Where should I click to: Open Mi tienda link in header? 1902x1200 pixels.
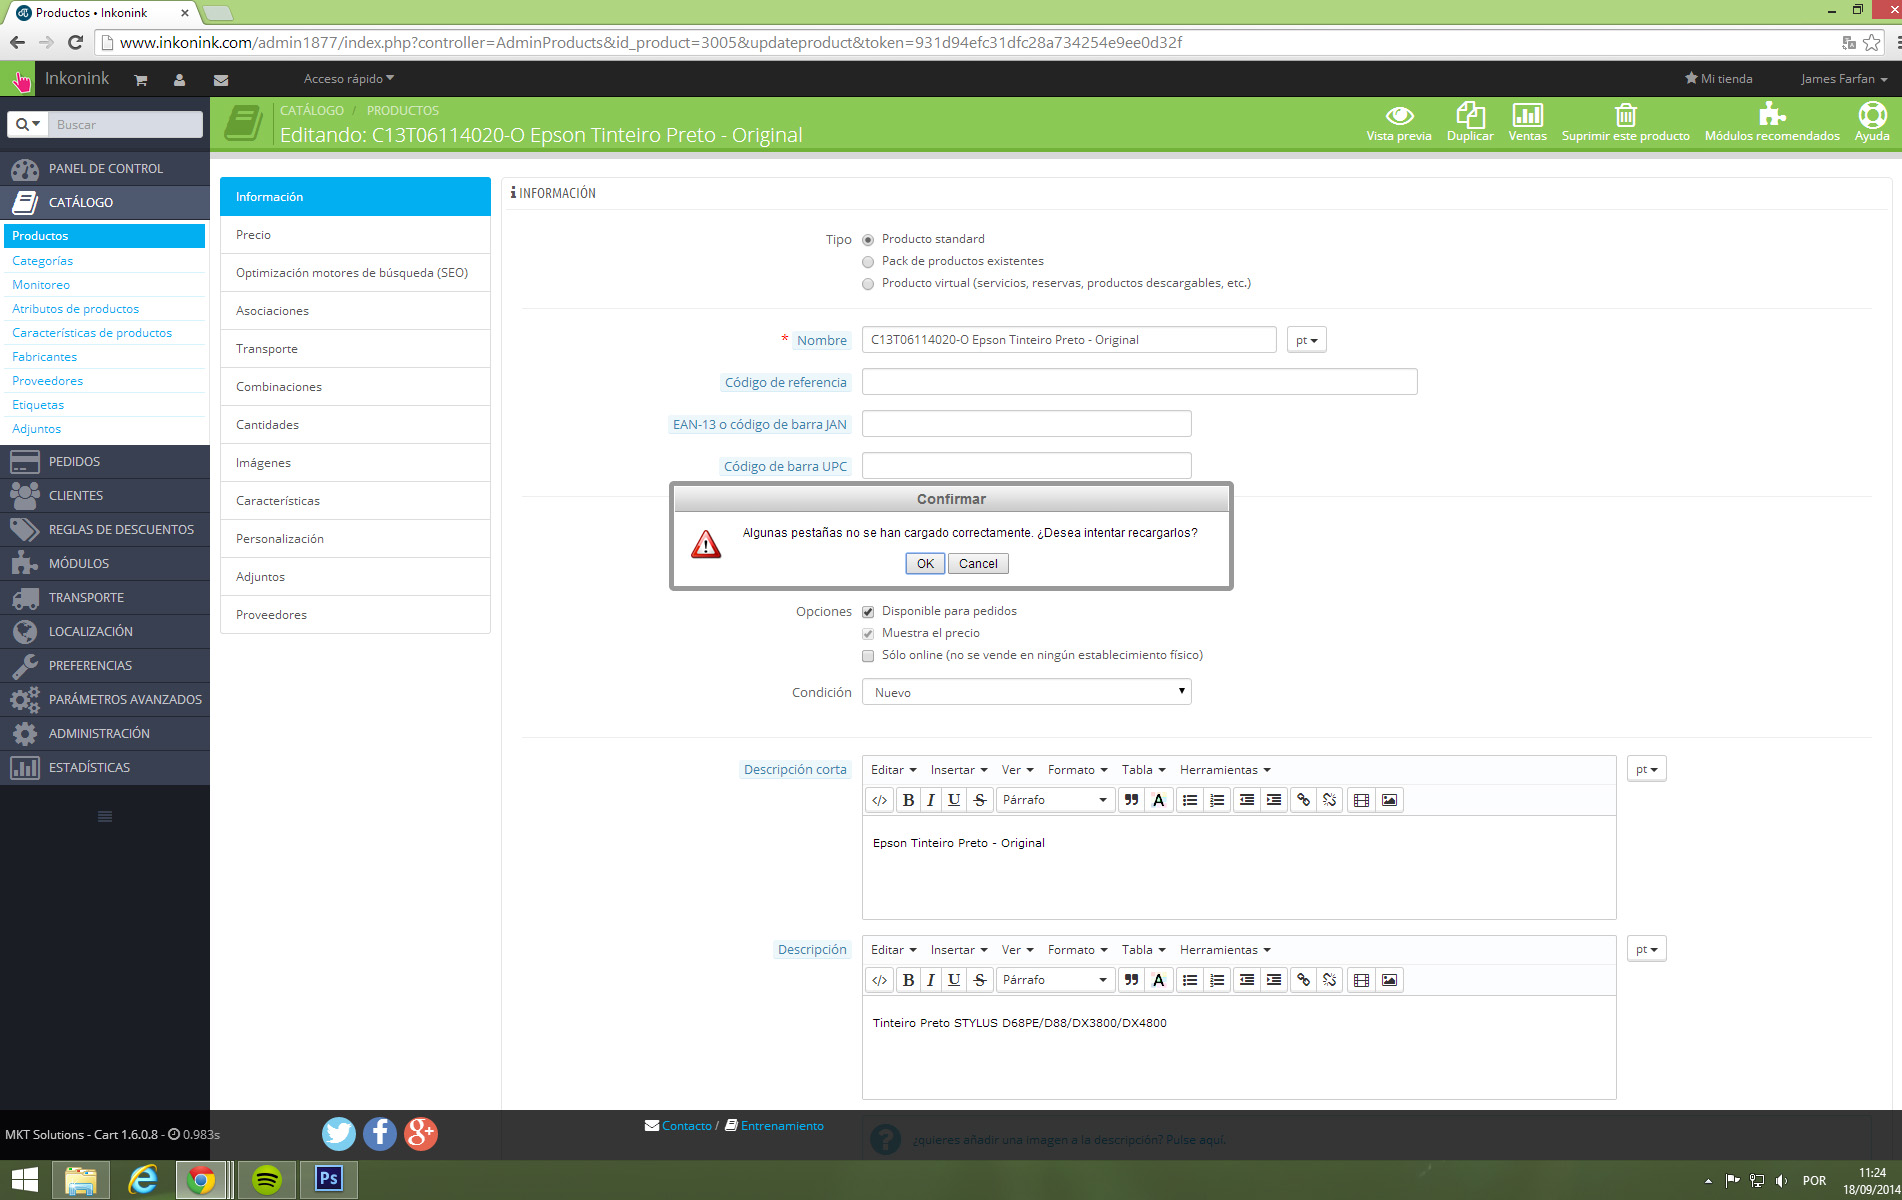point(1719,79)
